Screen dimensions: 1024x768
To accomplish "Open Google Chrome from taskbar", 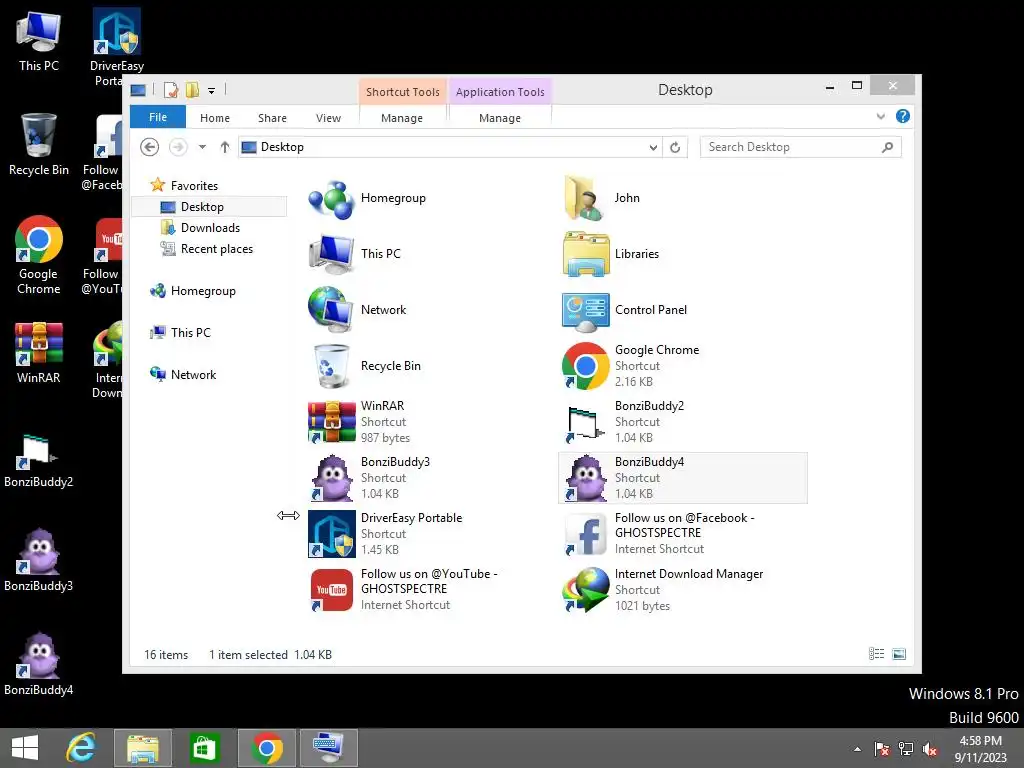I will tap(267, 748).
